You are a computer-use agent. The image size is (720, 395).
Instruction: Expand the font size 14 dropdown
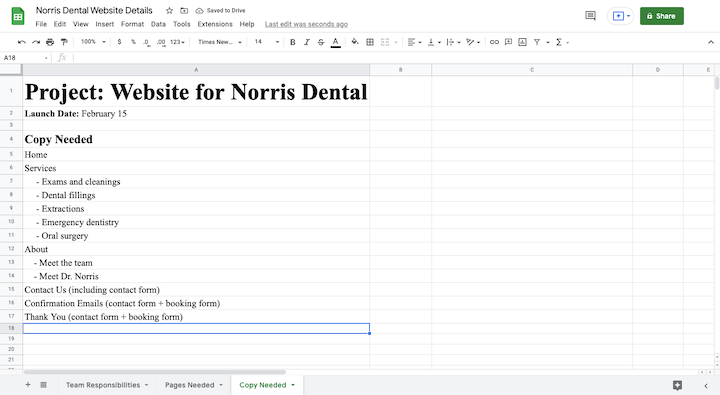[x=267, y=42]
